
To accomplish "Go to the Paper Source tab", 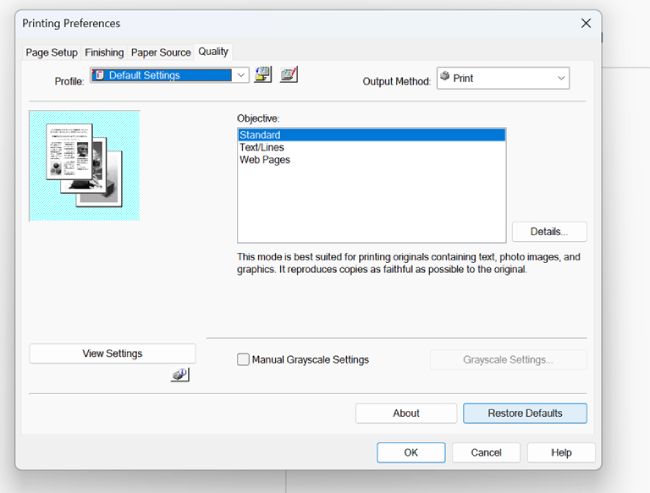I will (x=160, y=52).
